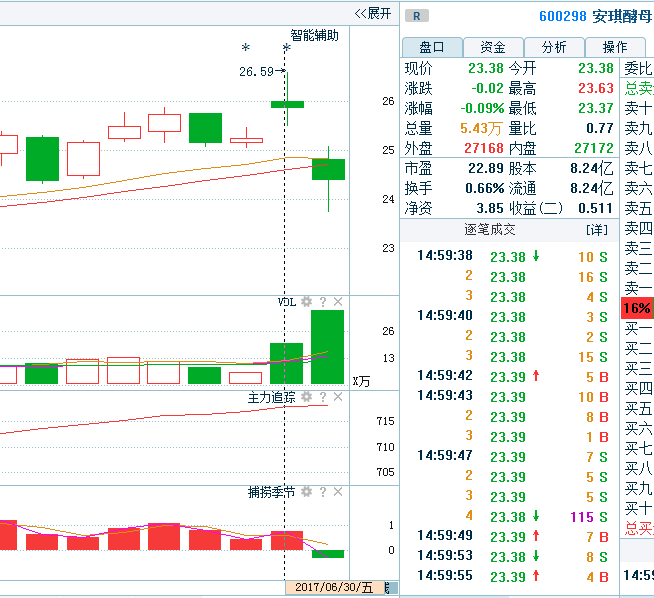Close the 捕捞季节 indicator panel
The height and width of the screenshot is (598, 654).
tap(338, 493)
